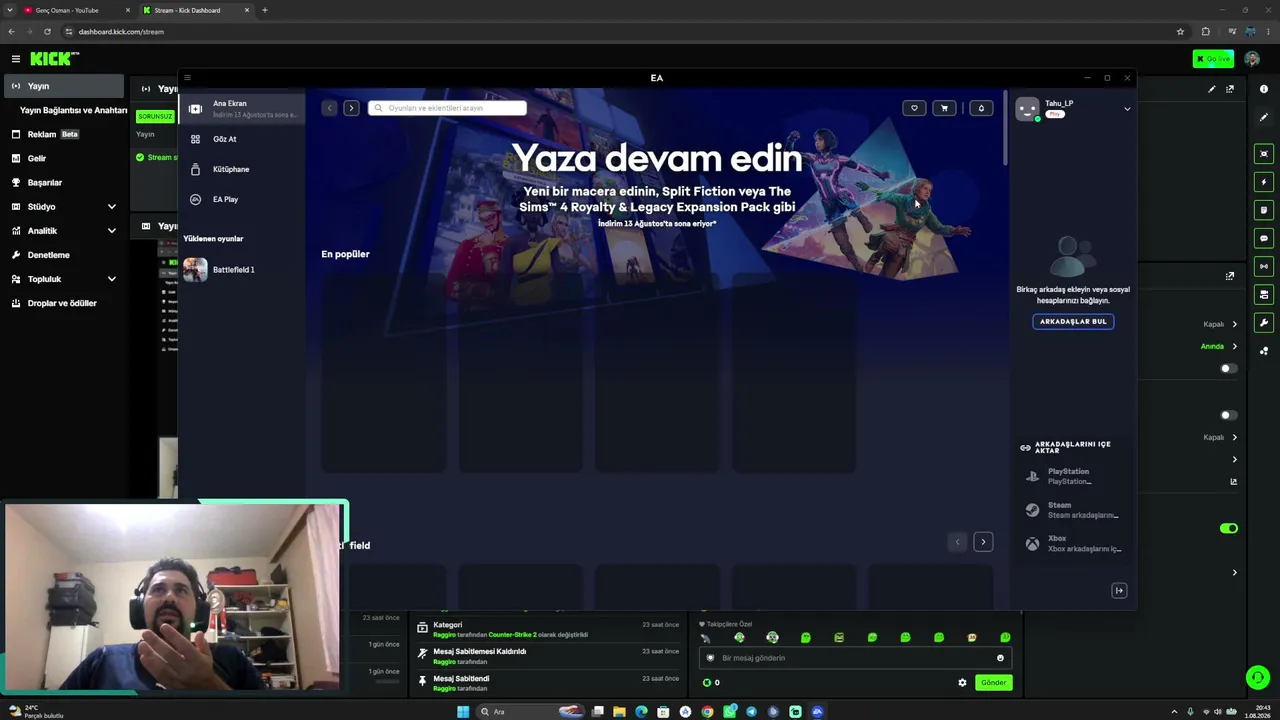The image size is (1280, 720).
Task: Click the Bir mesaj gönderin chat input
Action: [x=854, y=658]
